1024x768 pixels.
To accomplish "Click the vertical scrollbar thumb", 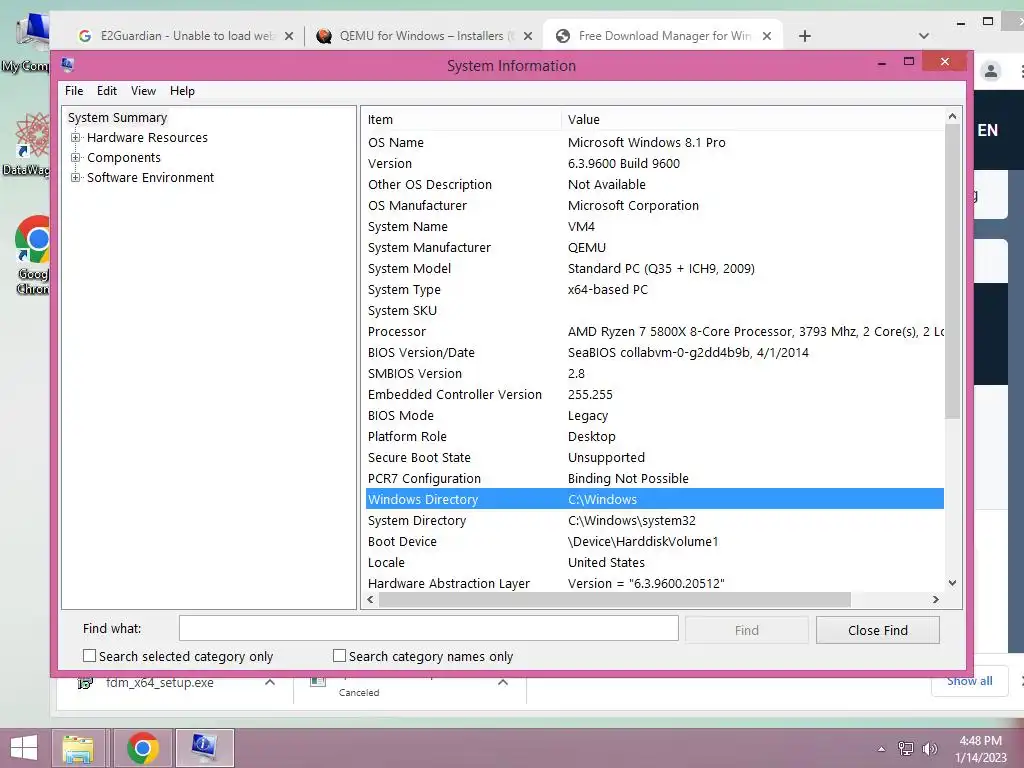I will pos(952,271).
